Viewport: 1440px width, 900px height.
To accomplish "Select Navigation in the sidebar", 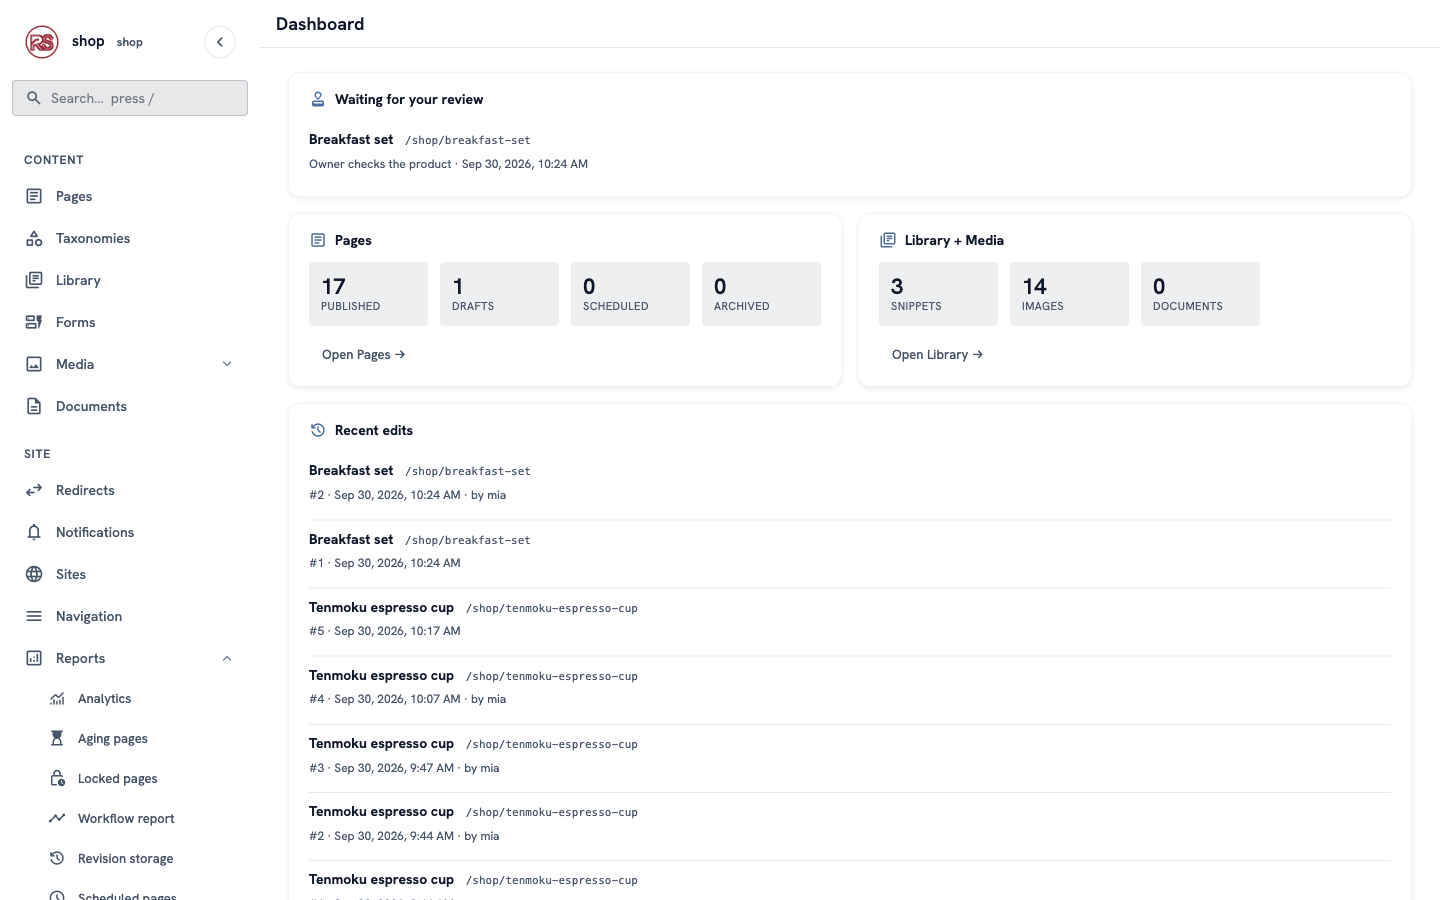I will (130, 616).
